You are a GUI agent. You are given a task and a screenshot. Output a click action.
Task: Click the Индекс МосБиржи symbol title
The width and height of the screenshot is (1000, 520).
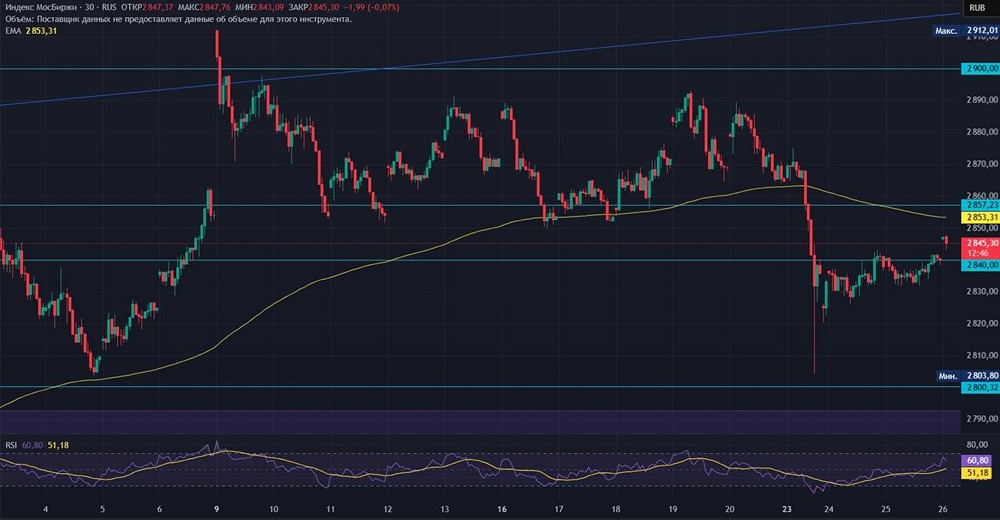coord(40,8)
